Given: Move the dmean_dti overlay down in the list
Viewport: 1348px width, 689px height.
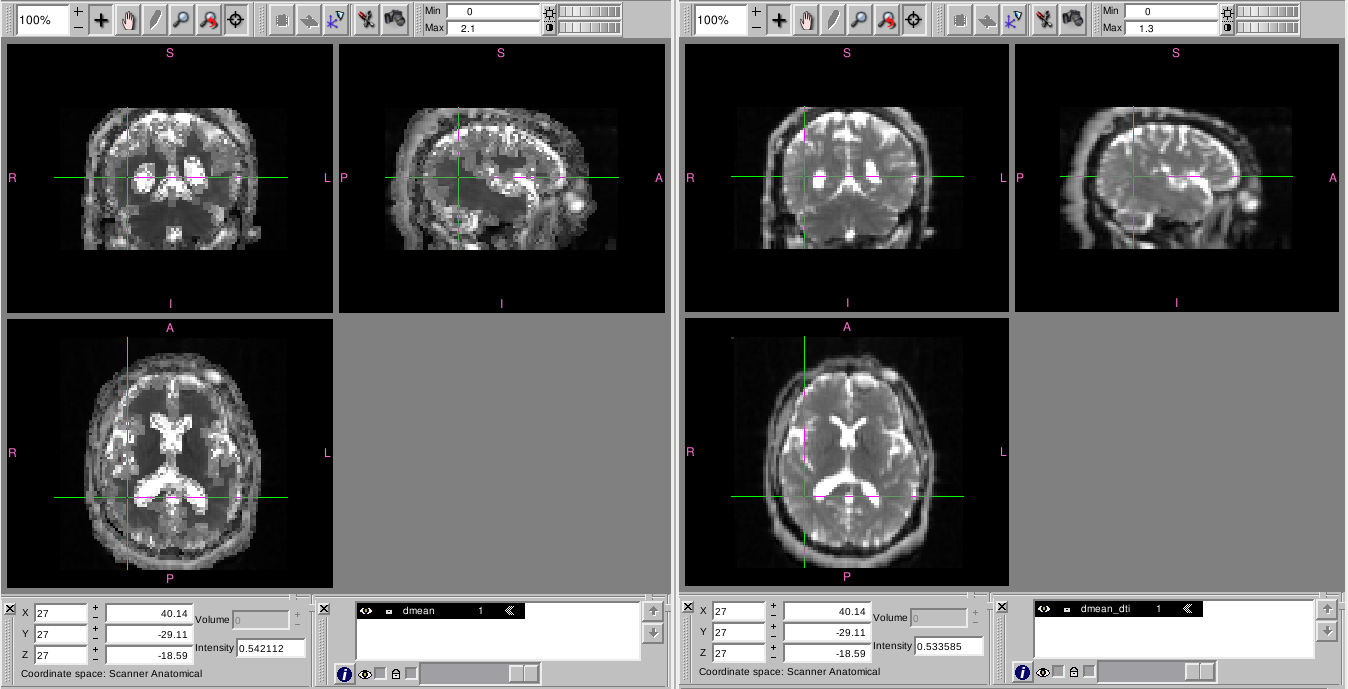Looking at the screenshot, I should [1326, 631].
